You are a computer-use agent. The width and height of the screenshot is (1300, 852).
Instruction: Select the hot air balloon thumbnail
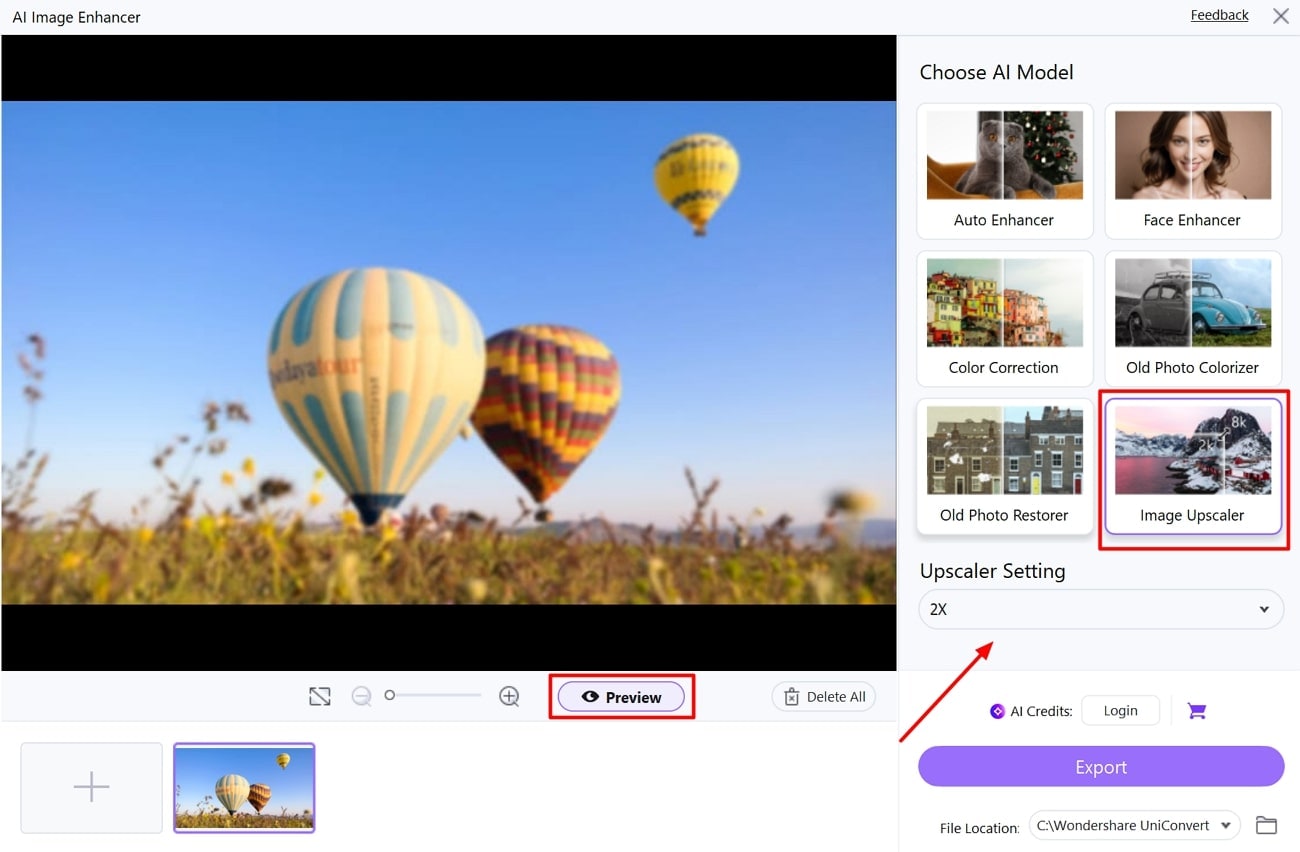click(x=244, y=787)
